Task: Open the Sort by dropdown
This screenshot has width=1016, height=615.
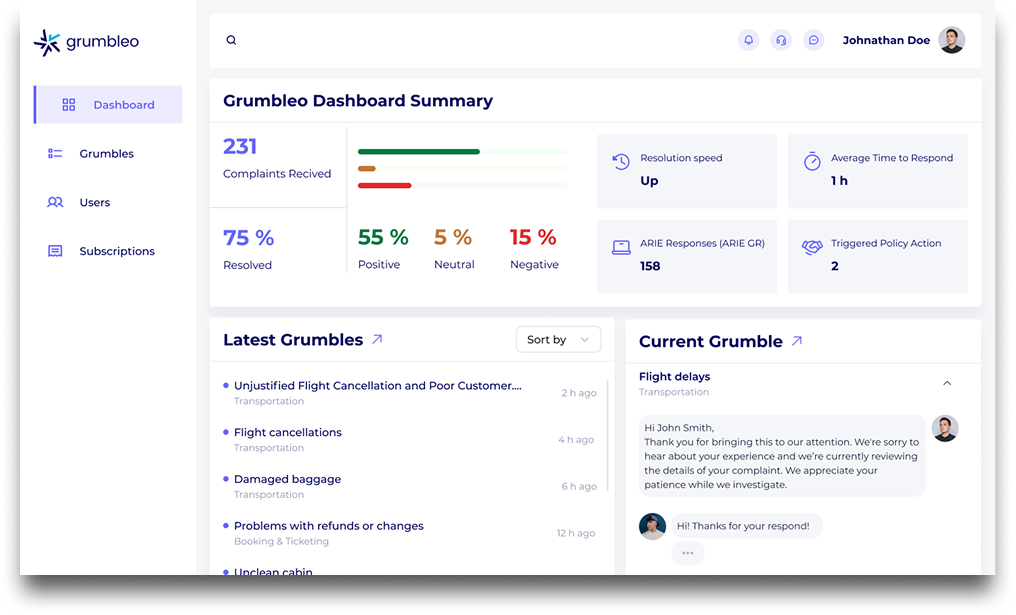Action: (558, 339)
